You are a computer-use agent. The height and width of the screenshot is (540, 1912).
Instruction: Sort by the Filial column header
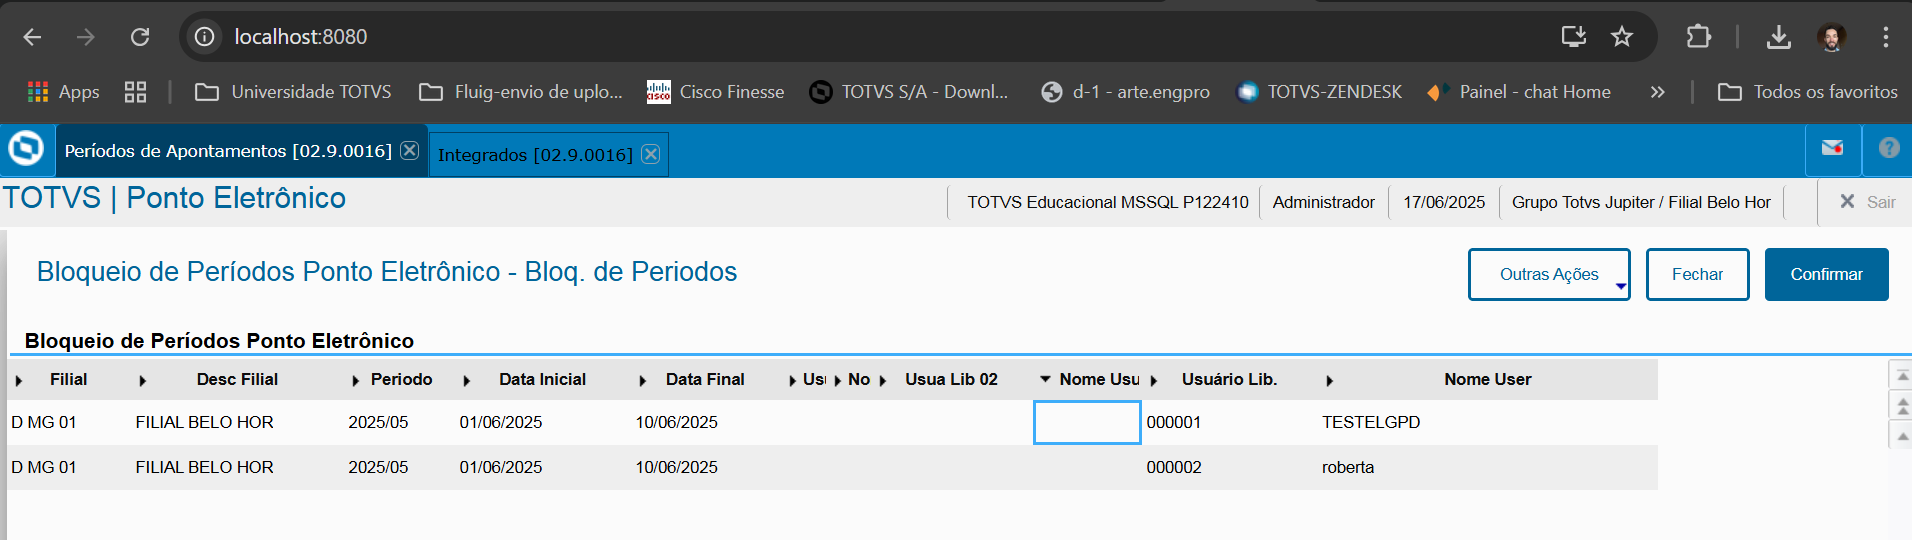point(68,380)
